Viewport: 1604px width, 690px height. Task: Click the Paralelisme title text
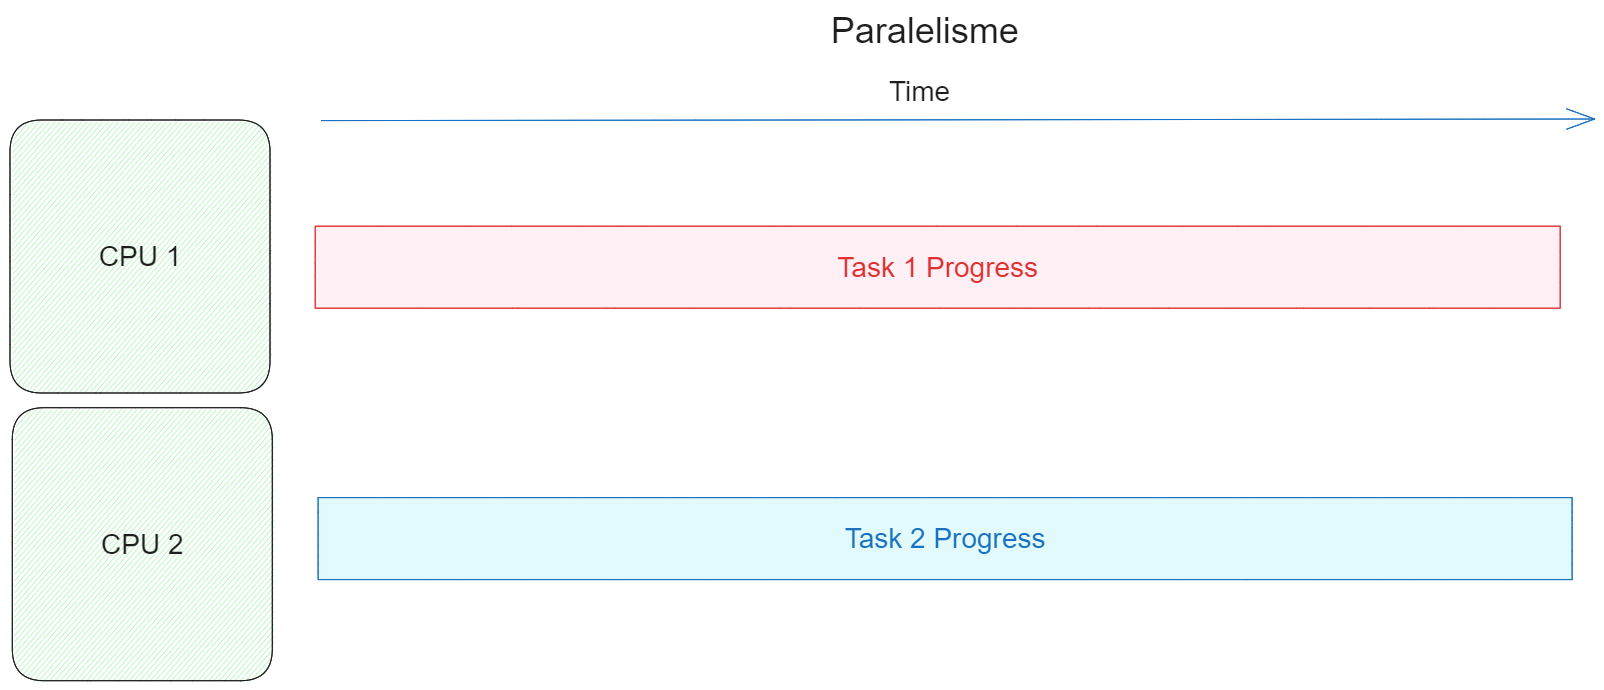(x=924, y=31)
